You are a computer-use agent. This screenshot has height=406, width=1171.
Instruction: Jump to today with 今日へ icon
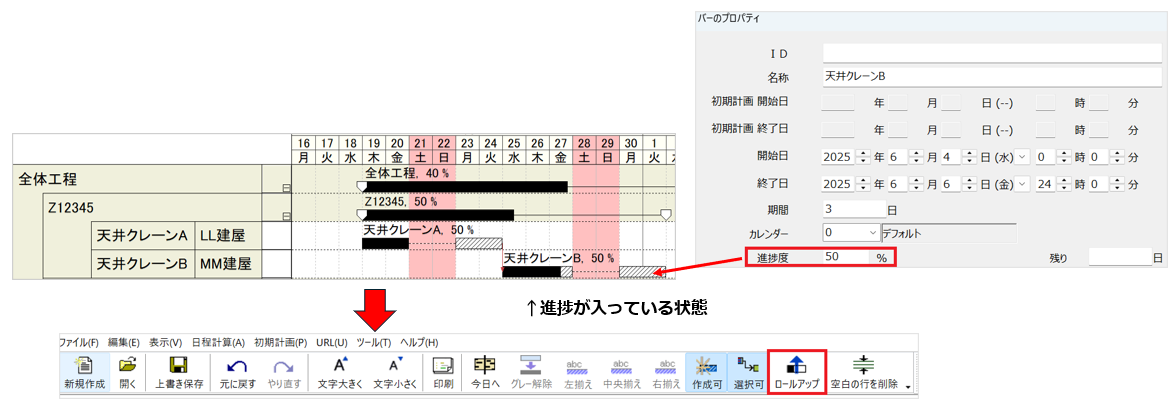pos(485,372)
